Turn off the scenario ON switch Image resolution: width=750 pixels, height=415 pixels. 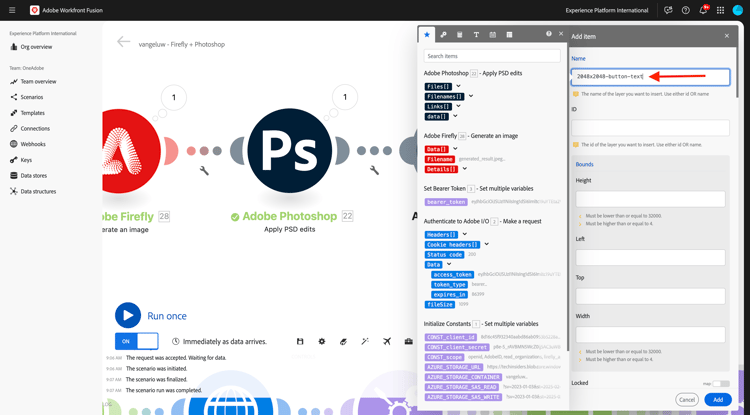point(136,341)
